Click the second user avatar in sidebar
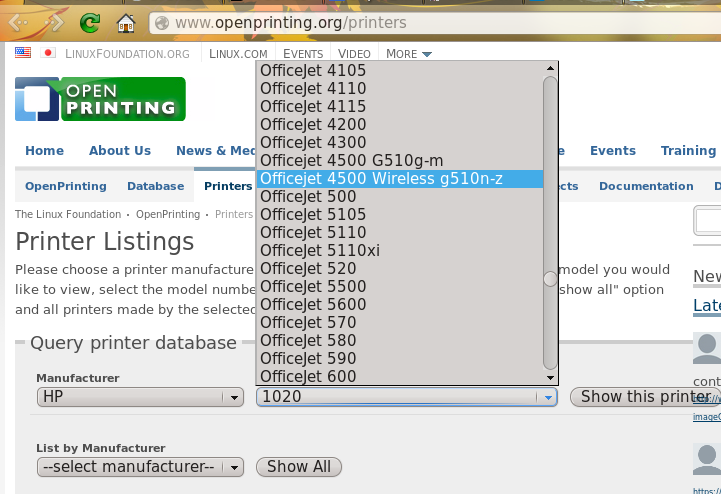 pyautogui.click(x=707, y=460)
